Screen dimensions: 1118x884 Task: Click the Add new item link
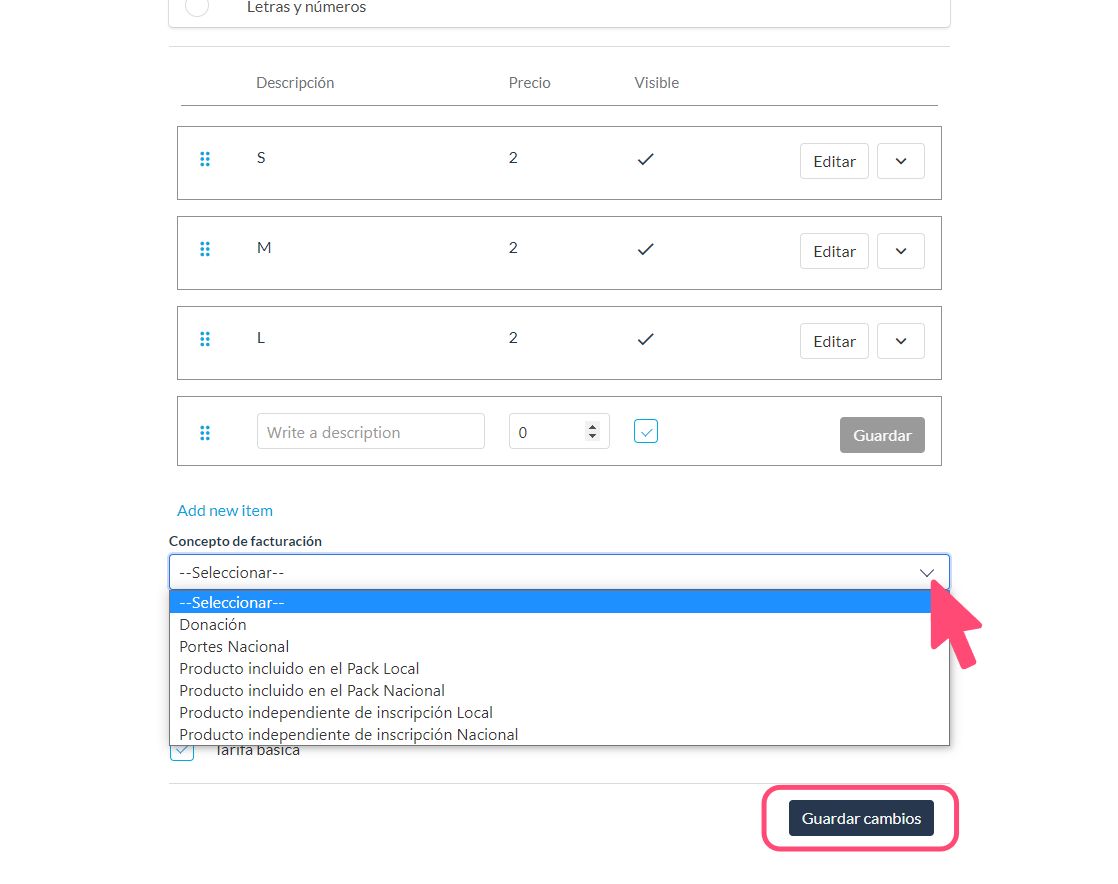click(x=225, y=511)
